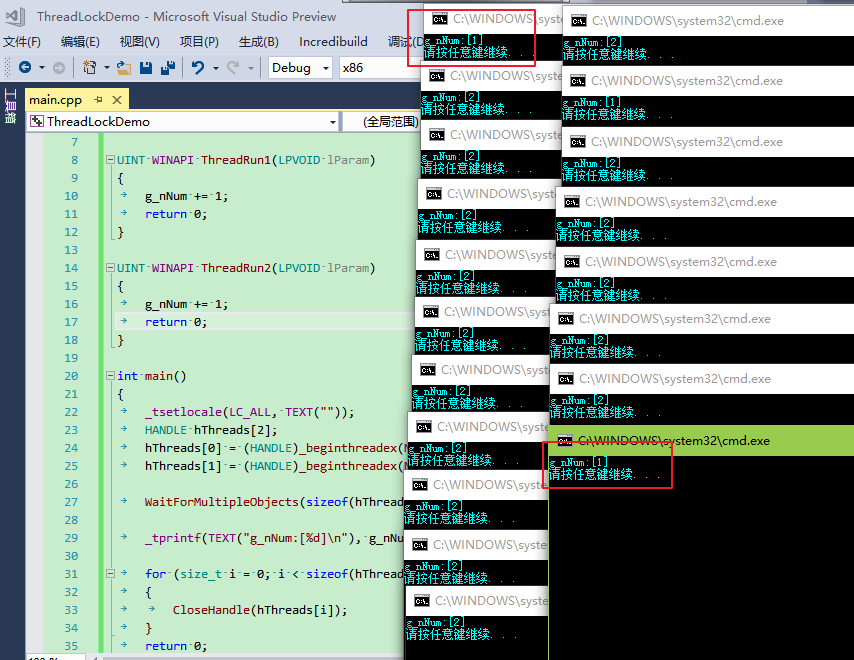Expand the ThreadLockDemo scope dropdown
This screenshot has width=854, height=660.
coord(333,122)
